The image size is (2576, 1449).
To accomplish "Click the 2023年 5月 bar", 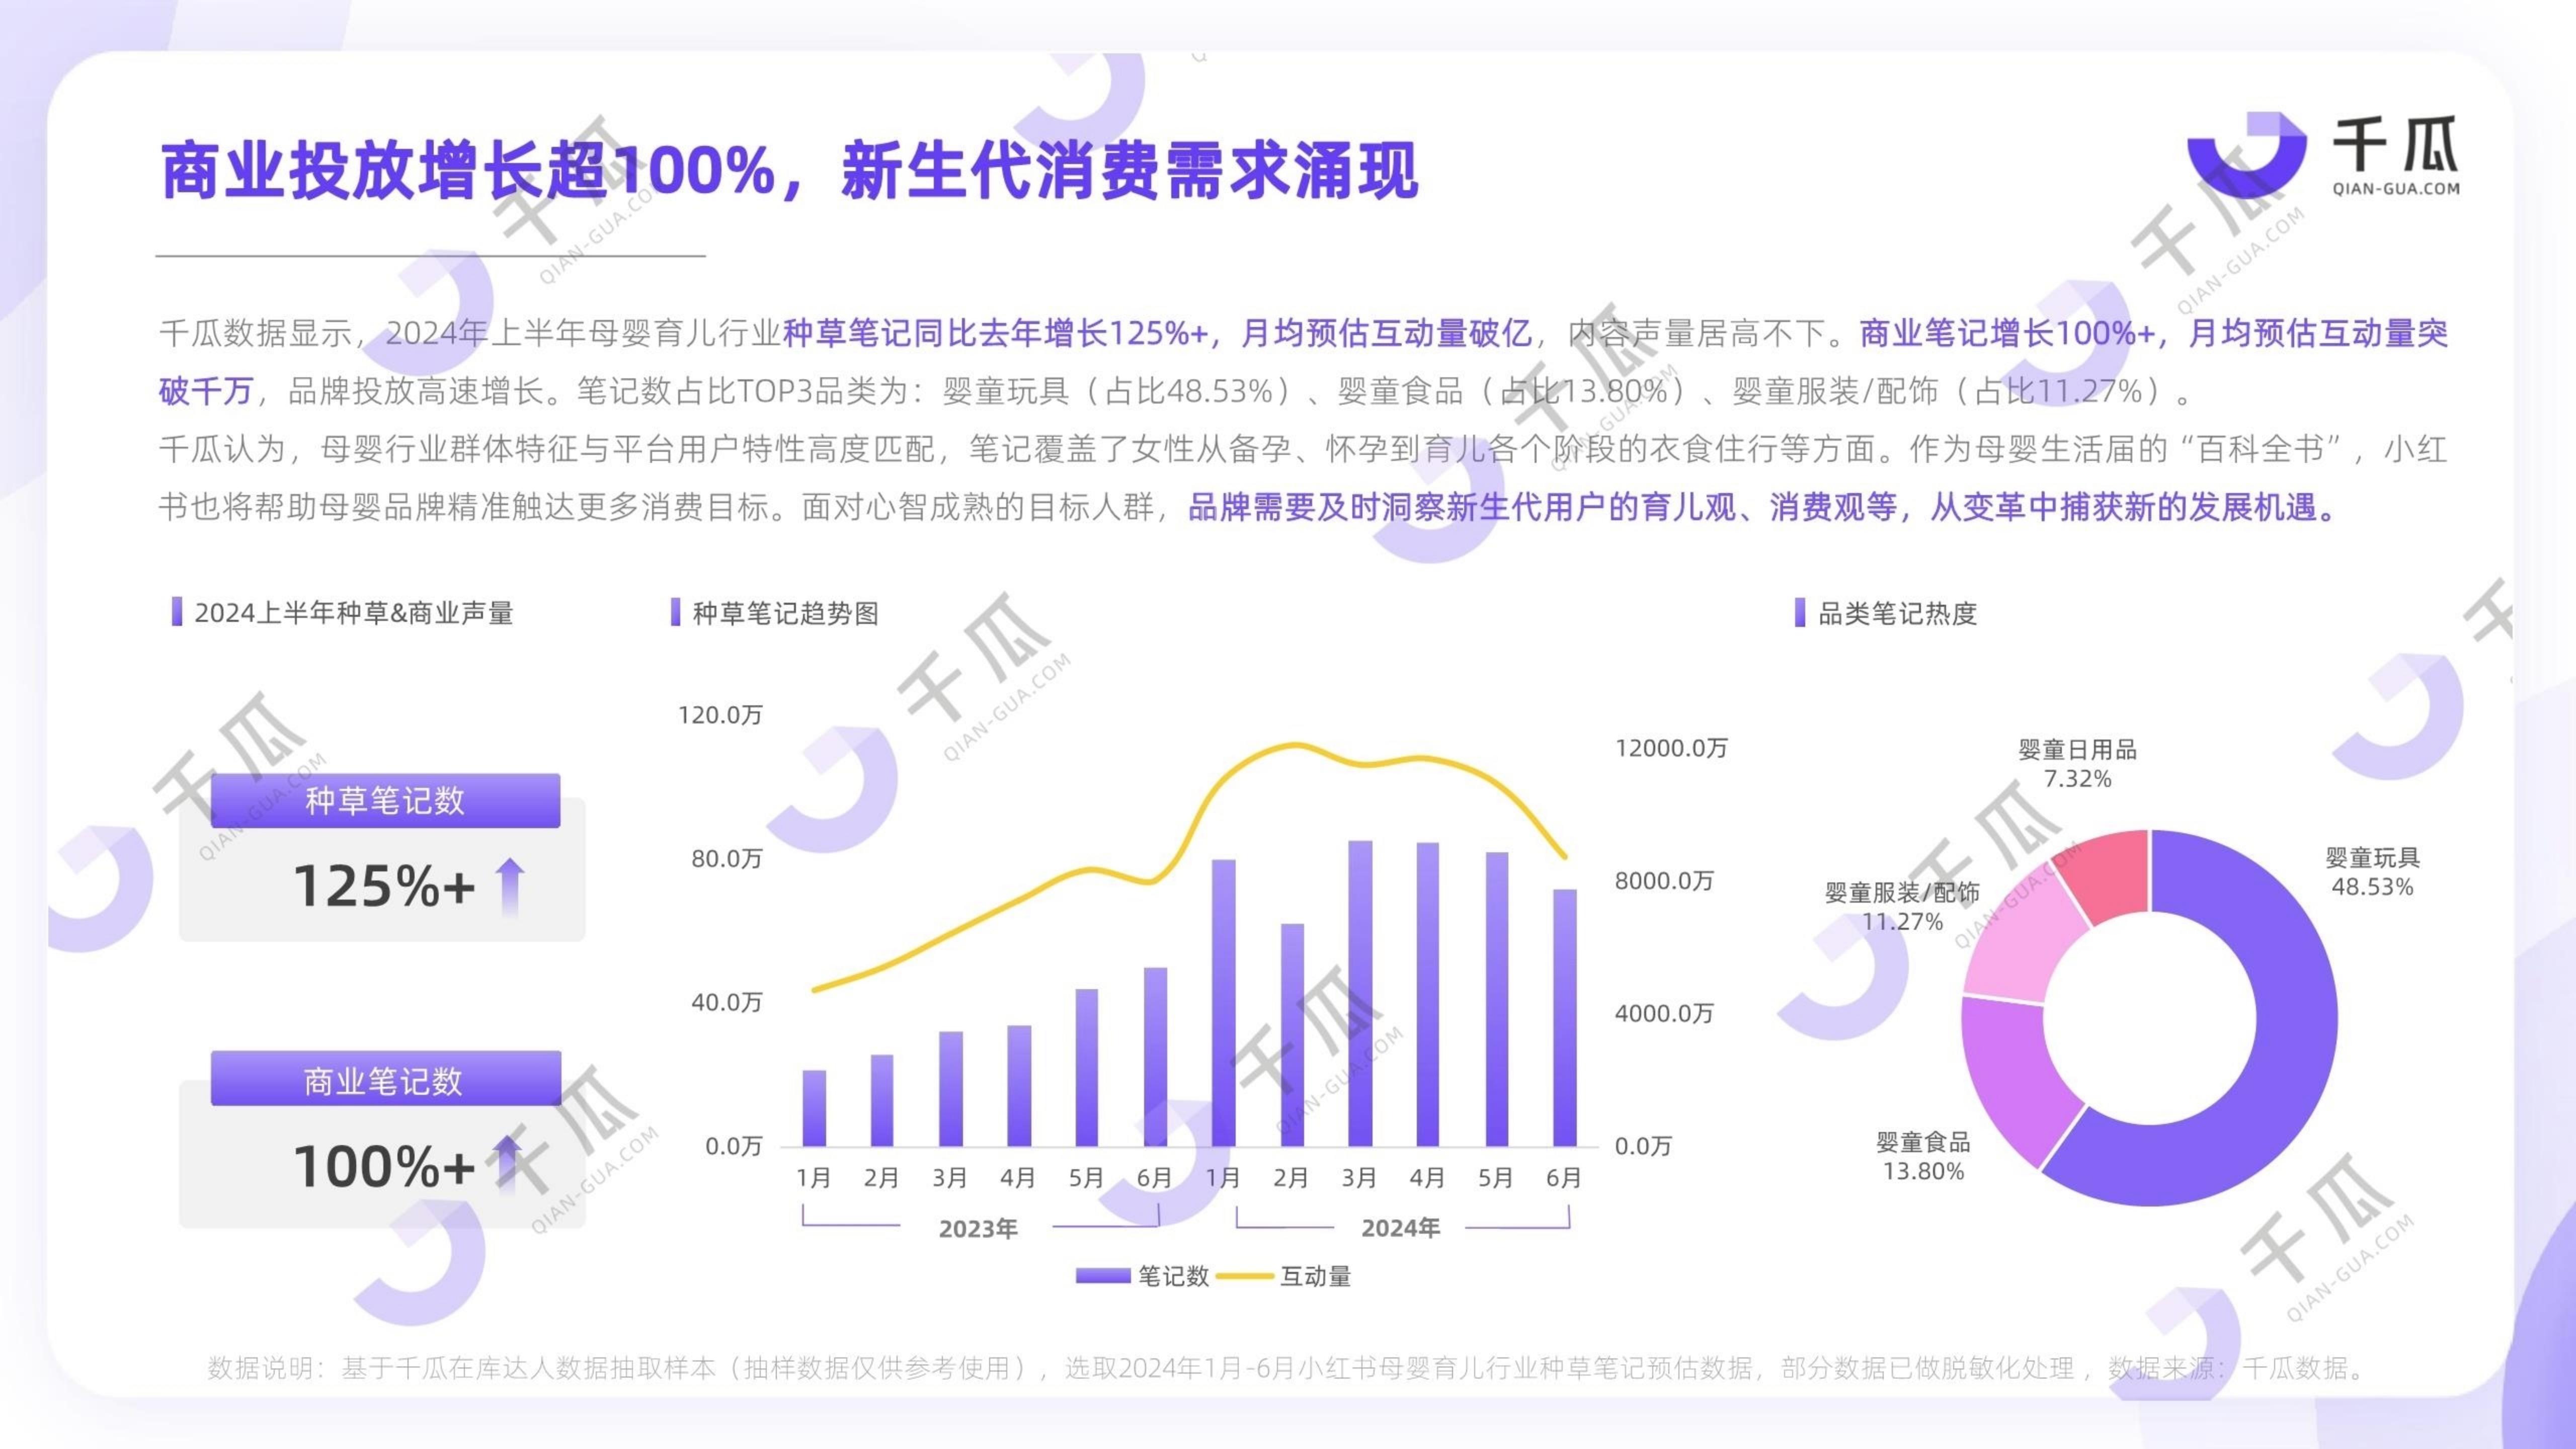I will (1087, 1068).
